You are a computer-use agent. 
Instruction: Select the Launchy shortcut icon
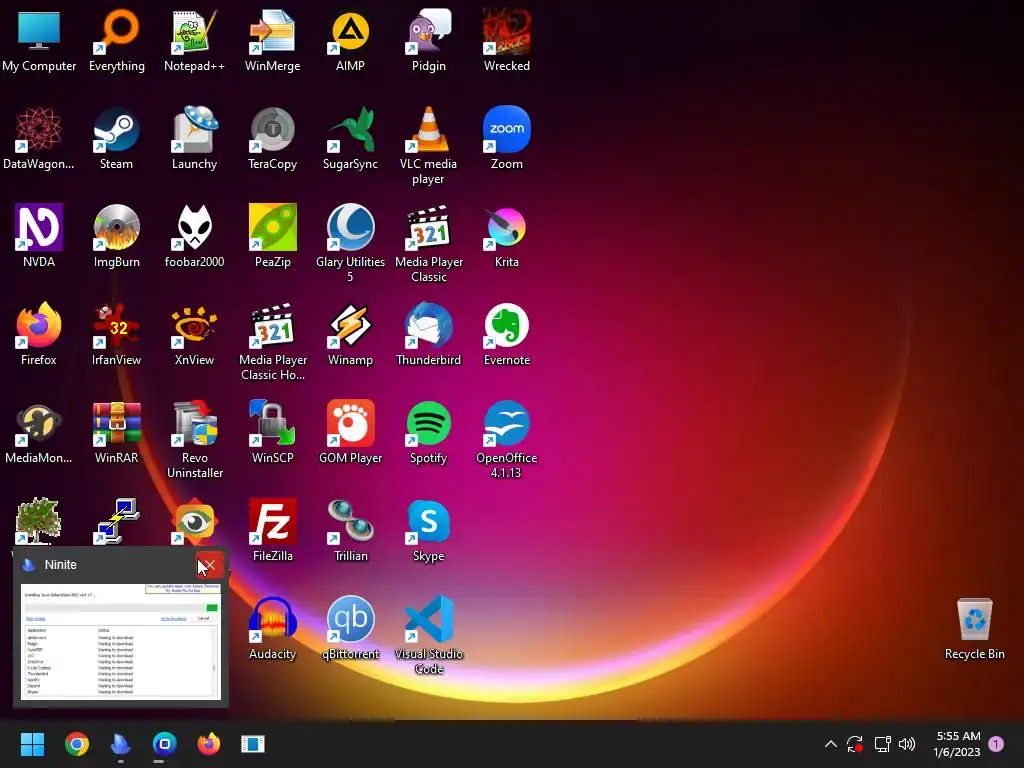[194, 138]
